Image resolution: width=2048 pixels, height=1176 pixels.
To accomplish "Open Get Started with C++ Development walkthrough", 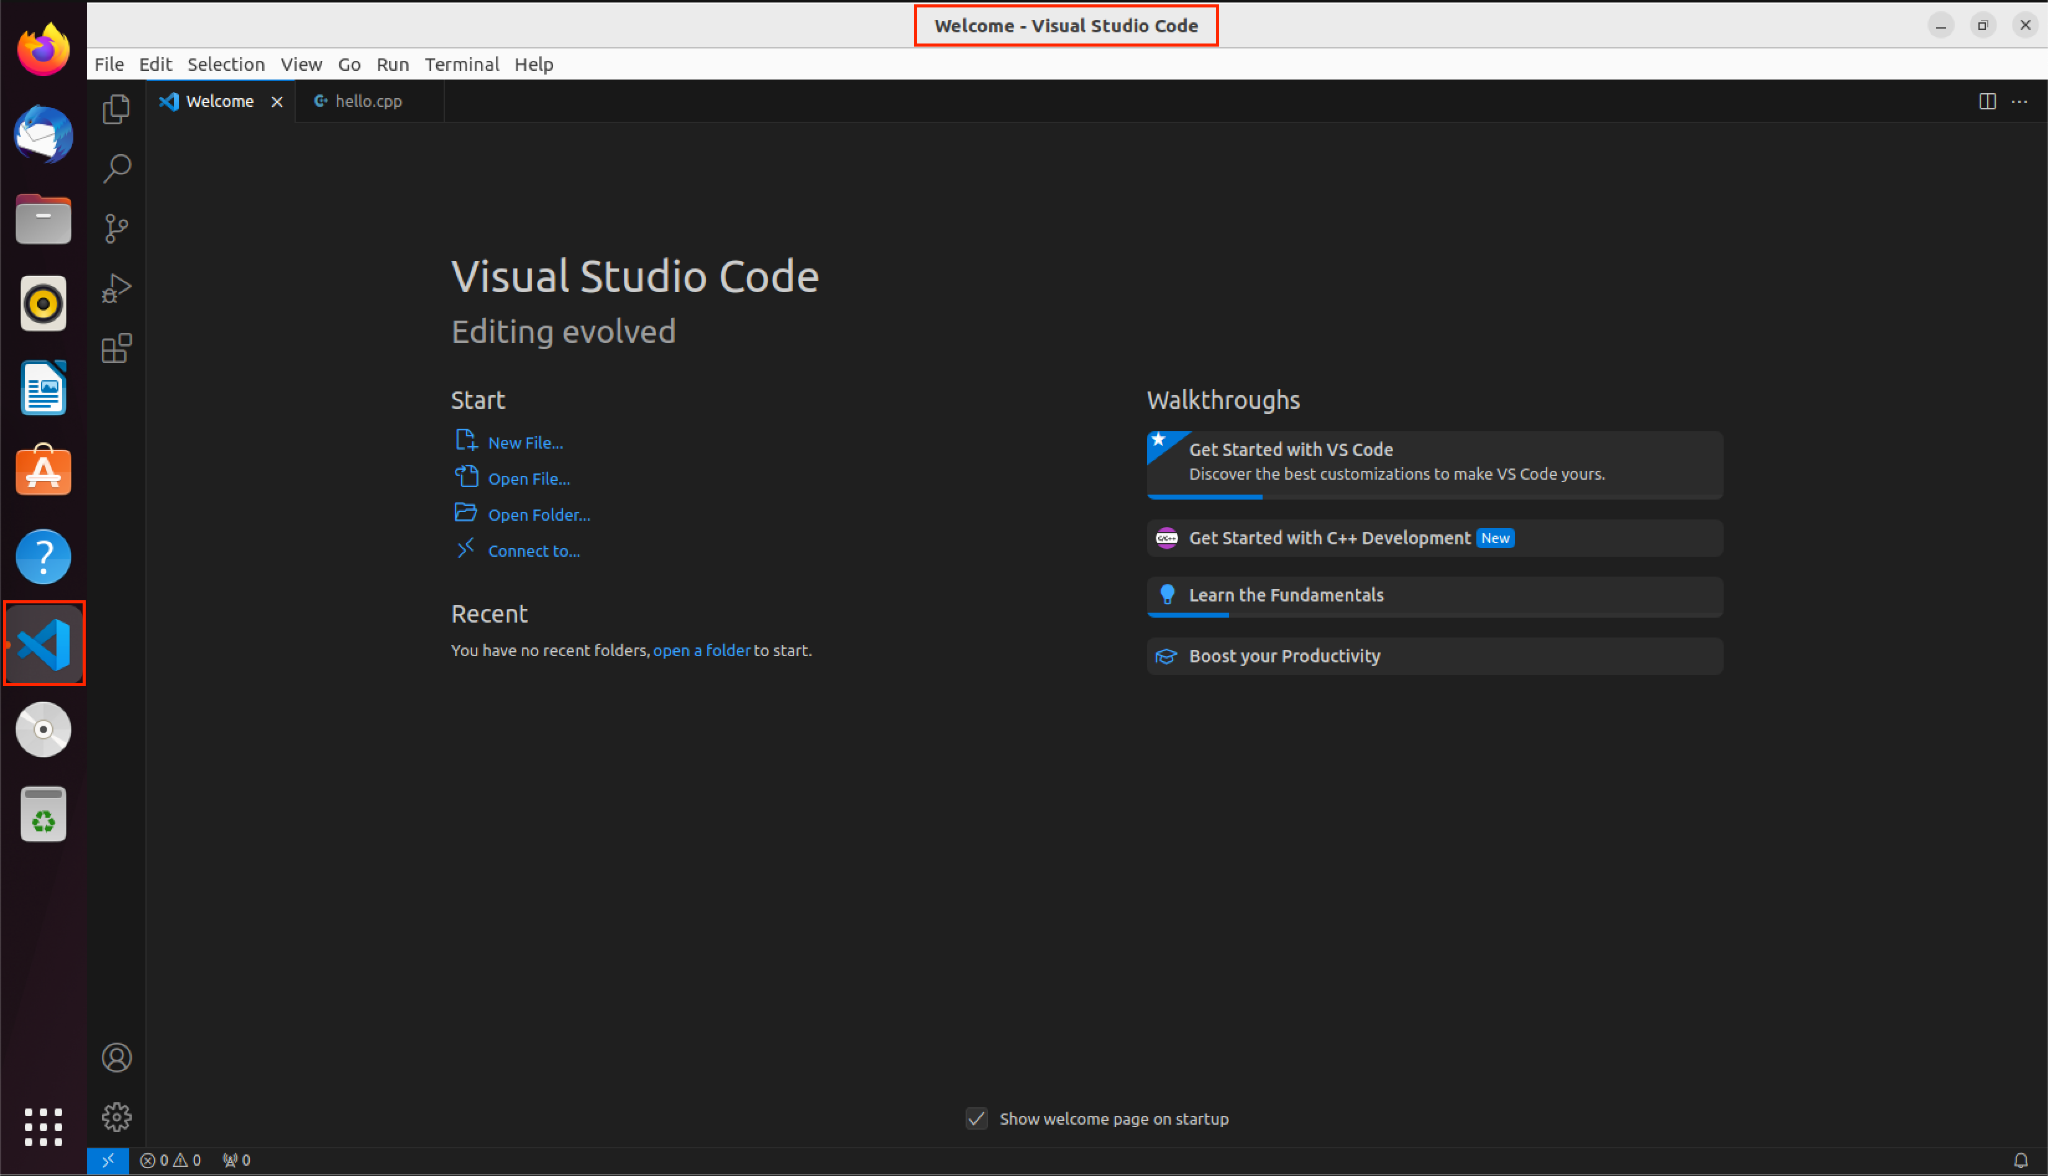I will coord(1434,538).
